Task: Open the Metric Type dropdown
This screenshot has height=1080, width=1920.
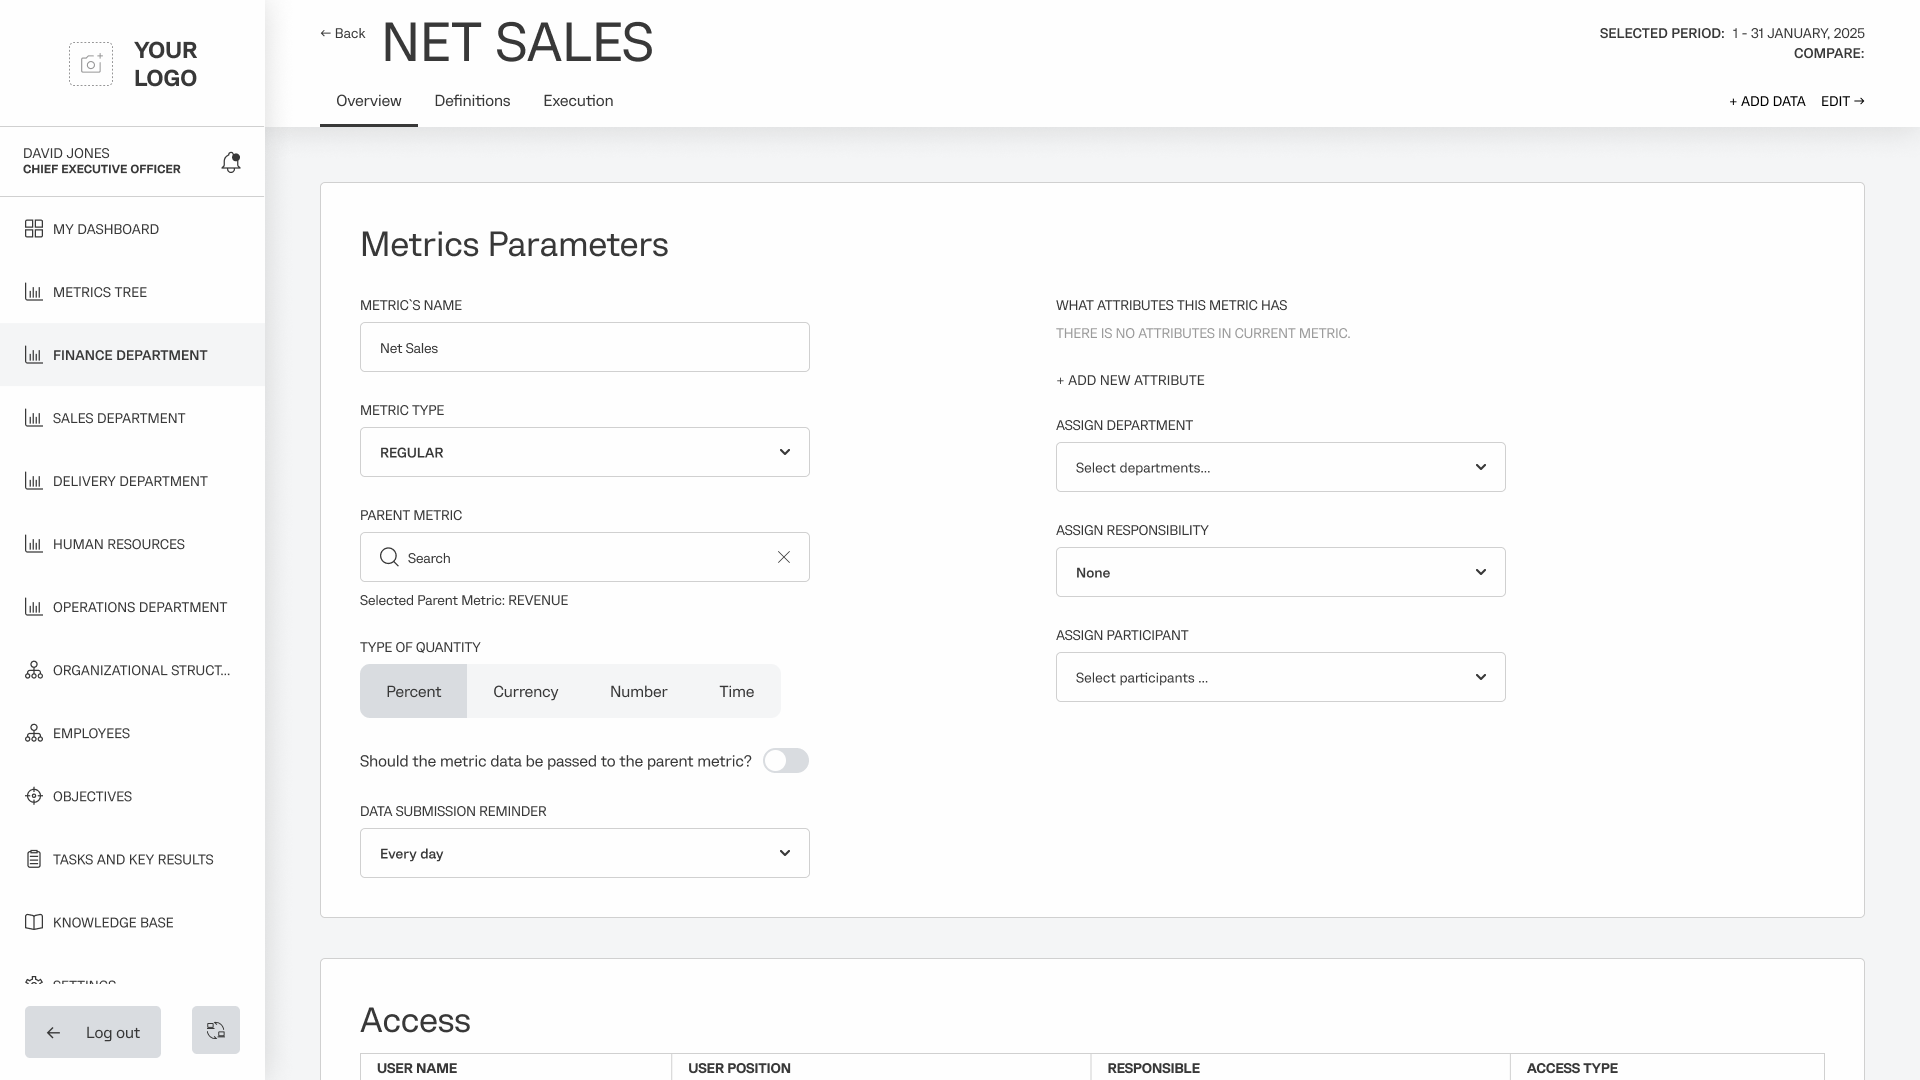Action: 585,452
